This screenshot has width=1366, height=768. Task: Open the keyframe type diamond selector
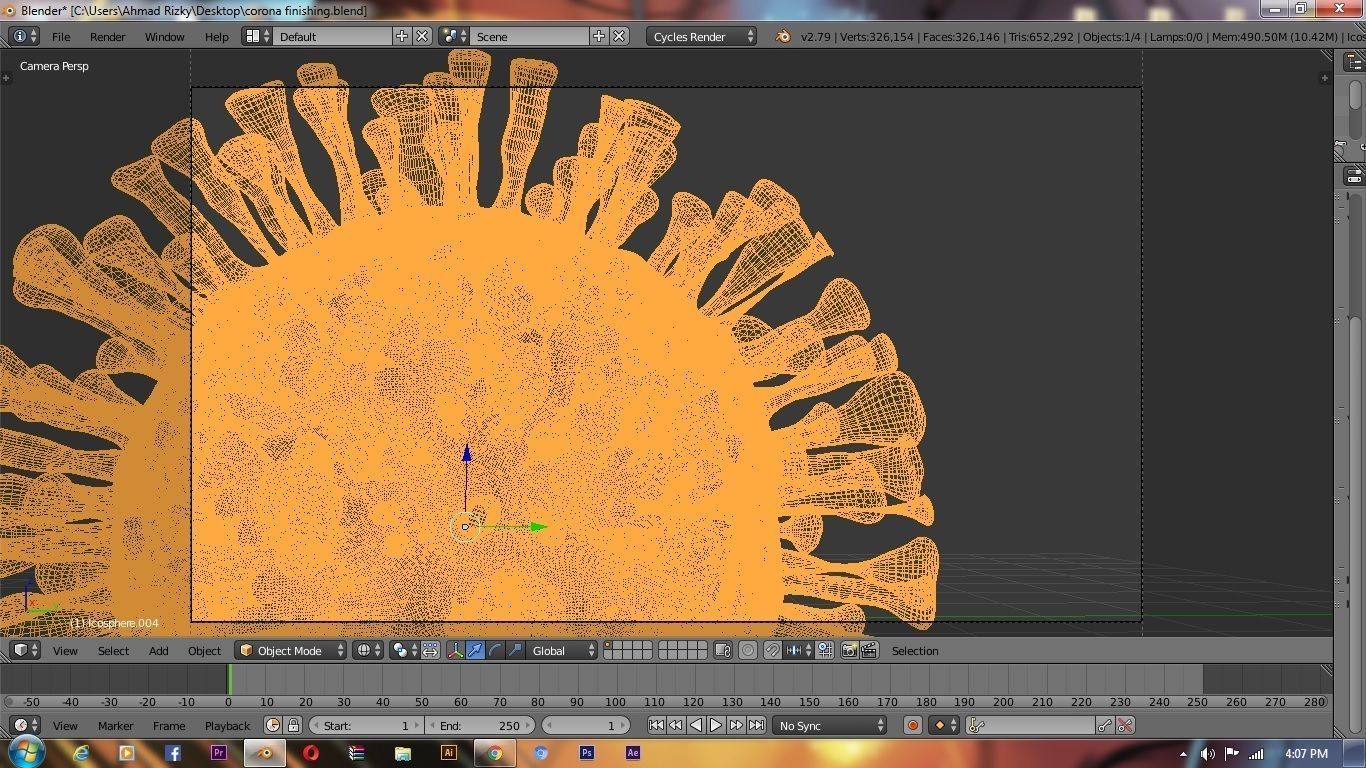(944, 725)
